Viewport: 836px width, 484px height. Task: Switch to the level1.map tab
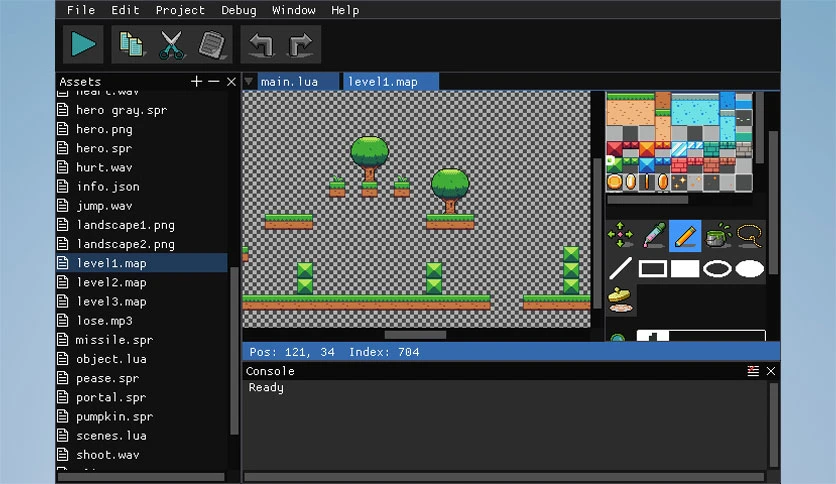(x=391, y=82)
